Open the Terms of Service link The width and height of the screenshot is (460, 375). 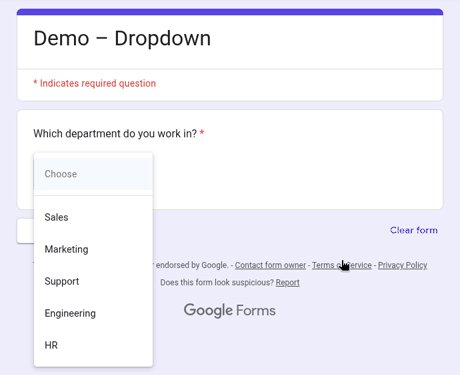pyautogui.click(x=342, y=265)
